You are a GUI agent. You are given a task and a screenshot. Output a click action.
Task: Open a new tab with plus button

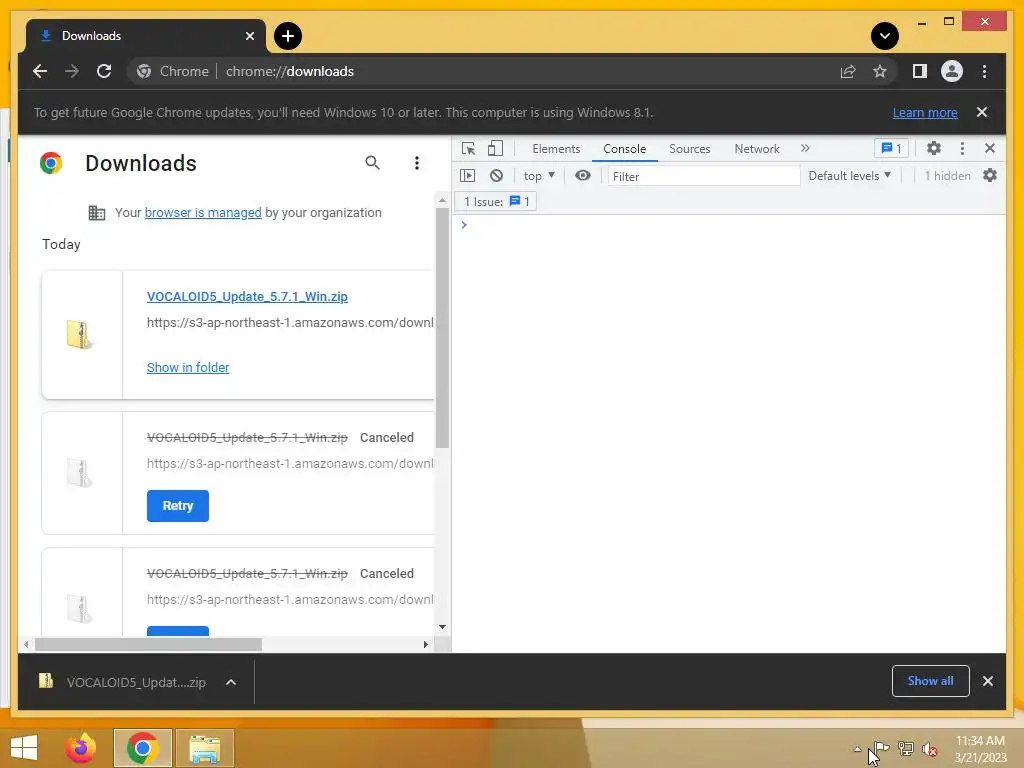288,36
